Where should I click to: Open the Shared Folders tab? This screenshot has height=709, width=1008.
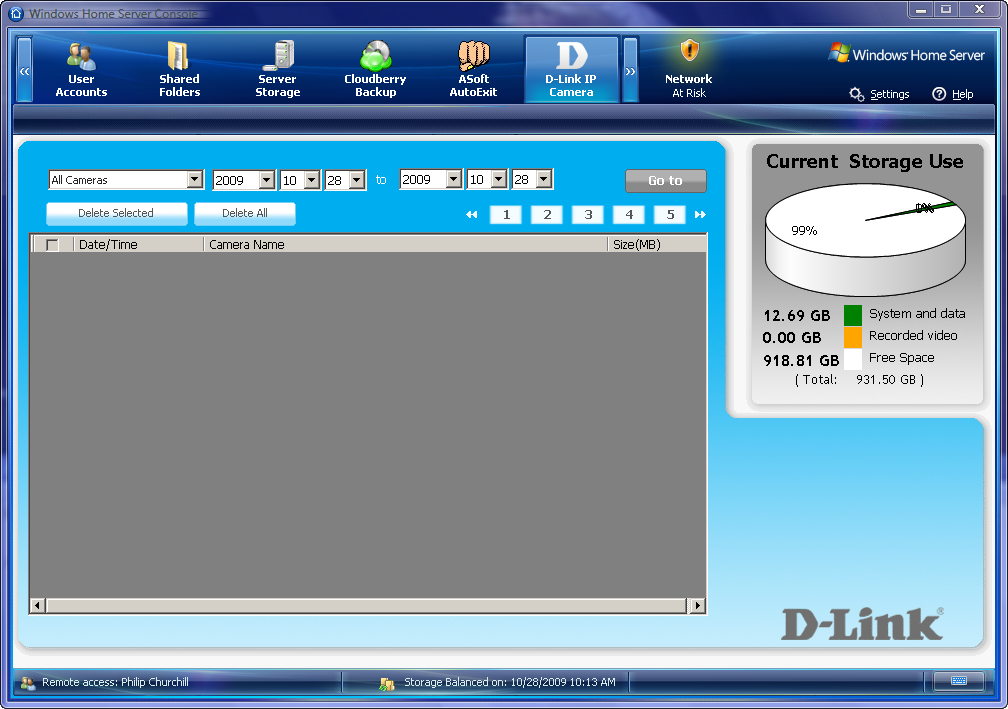coord(179,69)
